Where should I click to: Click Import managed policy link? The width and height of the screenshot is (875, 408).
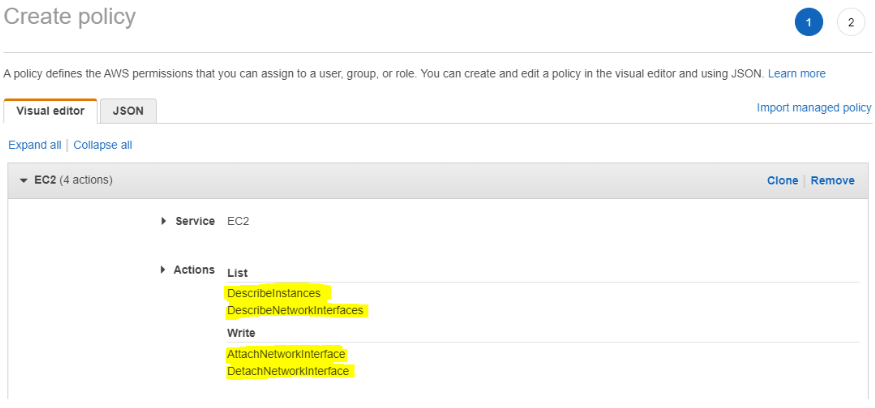tap(813, 107)
